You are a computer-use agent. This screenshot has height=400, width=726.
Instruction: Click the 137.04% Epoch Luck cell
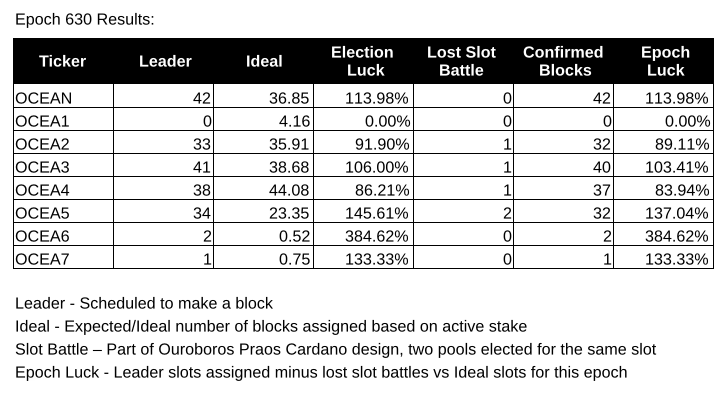point(663,212)
